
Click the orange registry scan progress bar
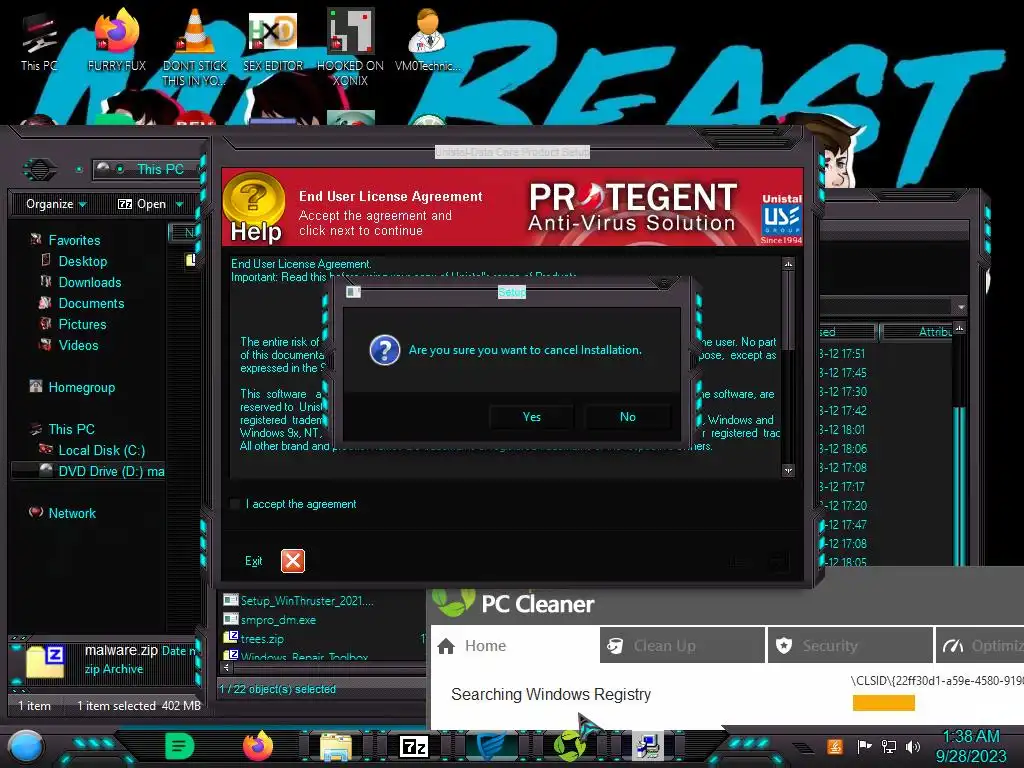pos(884,703)
